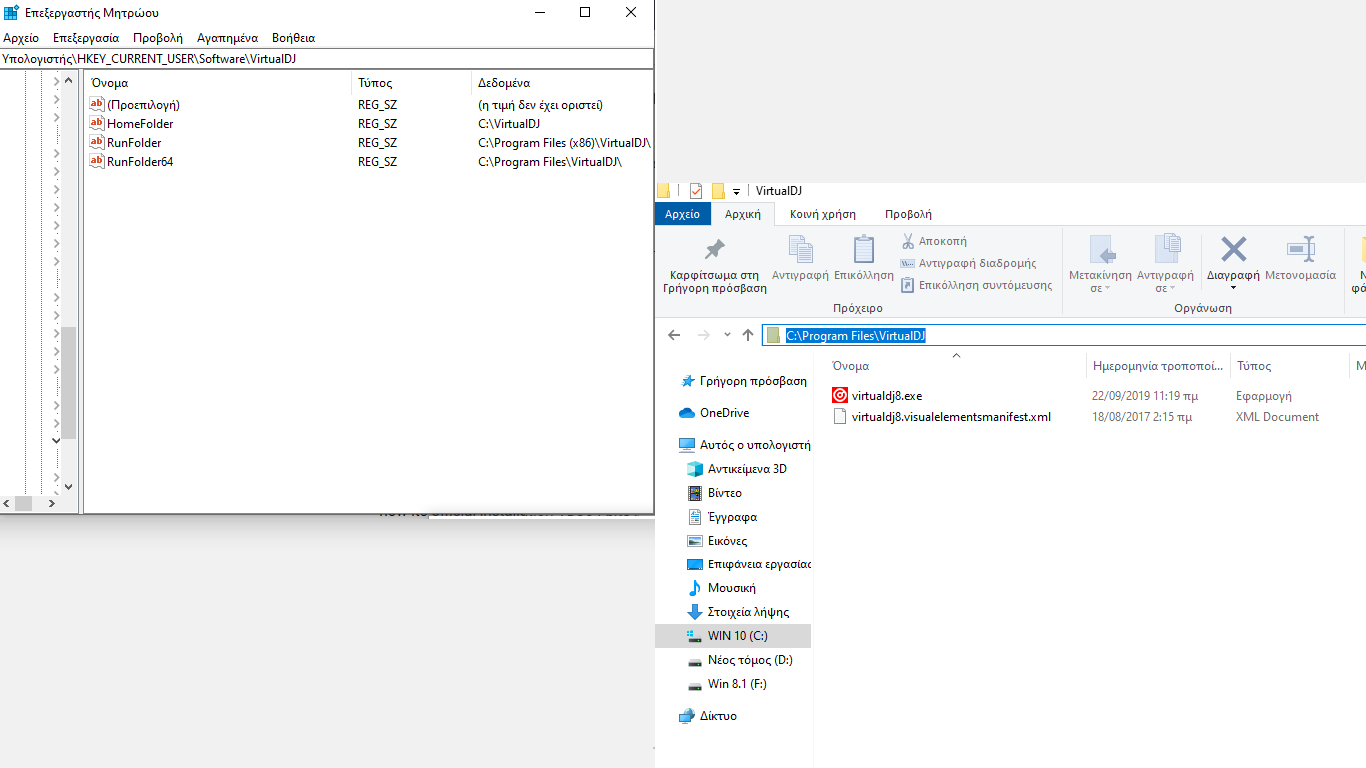Image resolution: width=1366 pixels, height=768 pixels.
Task: Open the Προβολή menu in Registry Editor
Action: click(x=158, y=38)
